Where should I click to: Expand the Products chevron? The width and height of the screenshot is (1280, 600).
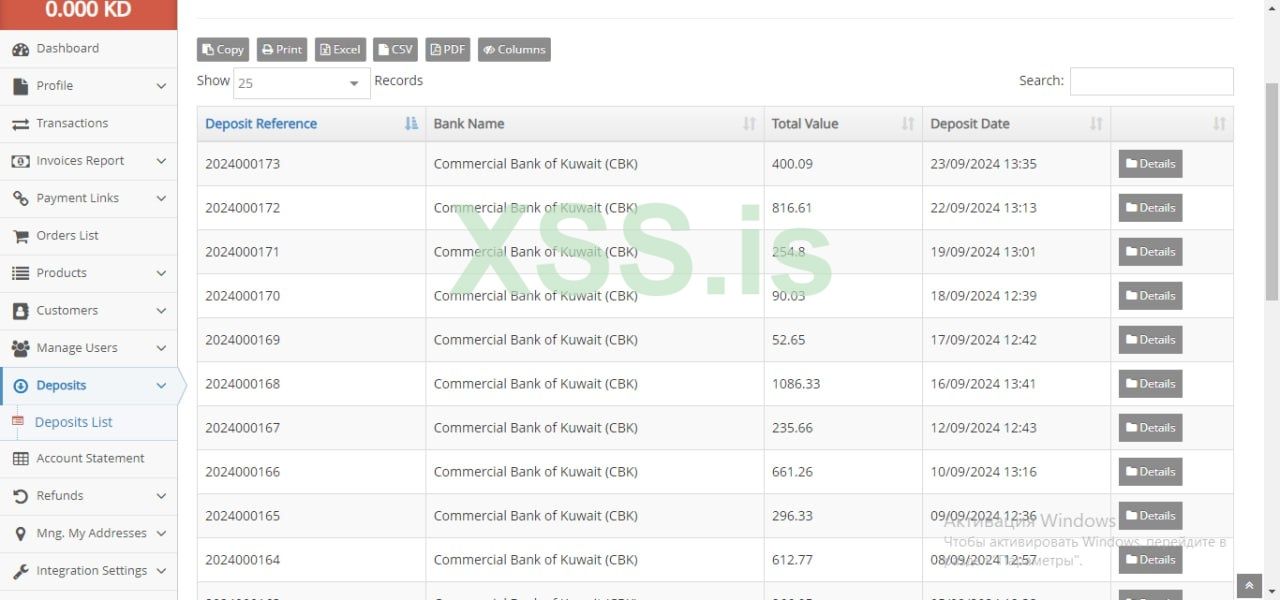pyautogui.click(x=161, y=273)
